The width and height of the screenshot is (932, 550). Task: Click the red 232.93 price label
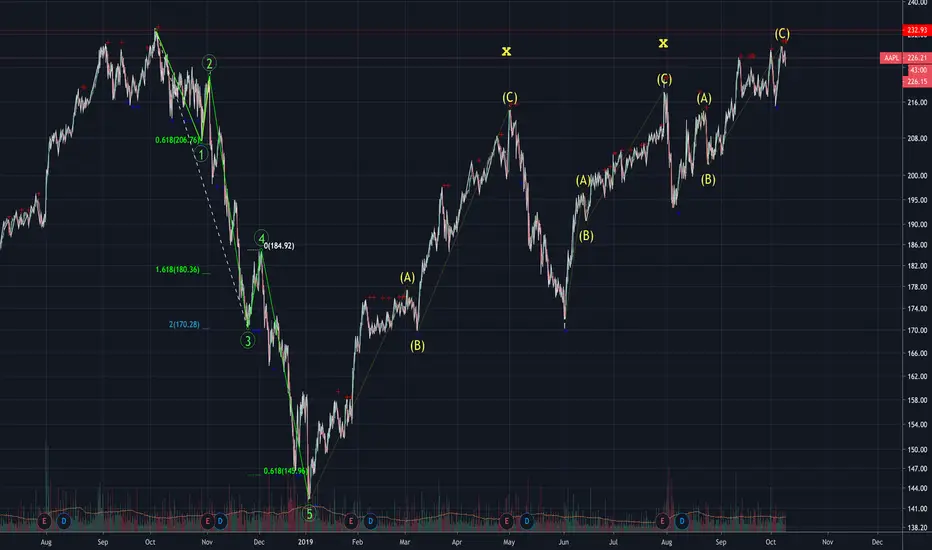pos(917,30)
